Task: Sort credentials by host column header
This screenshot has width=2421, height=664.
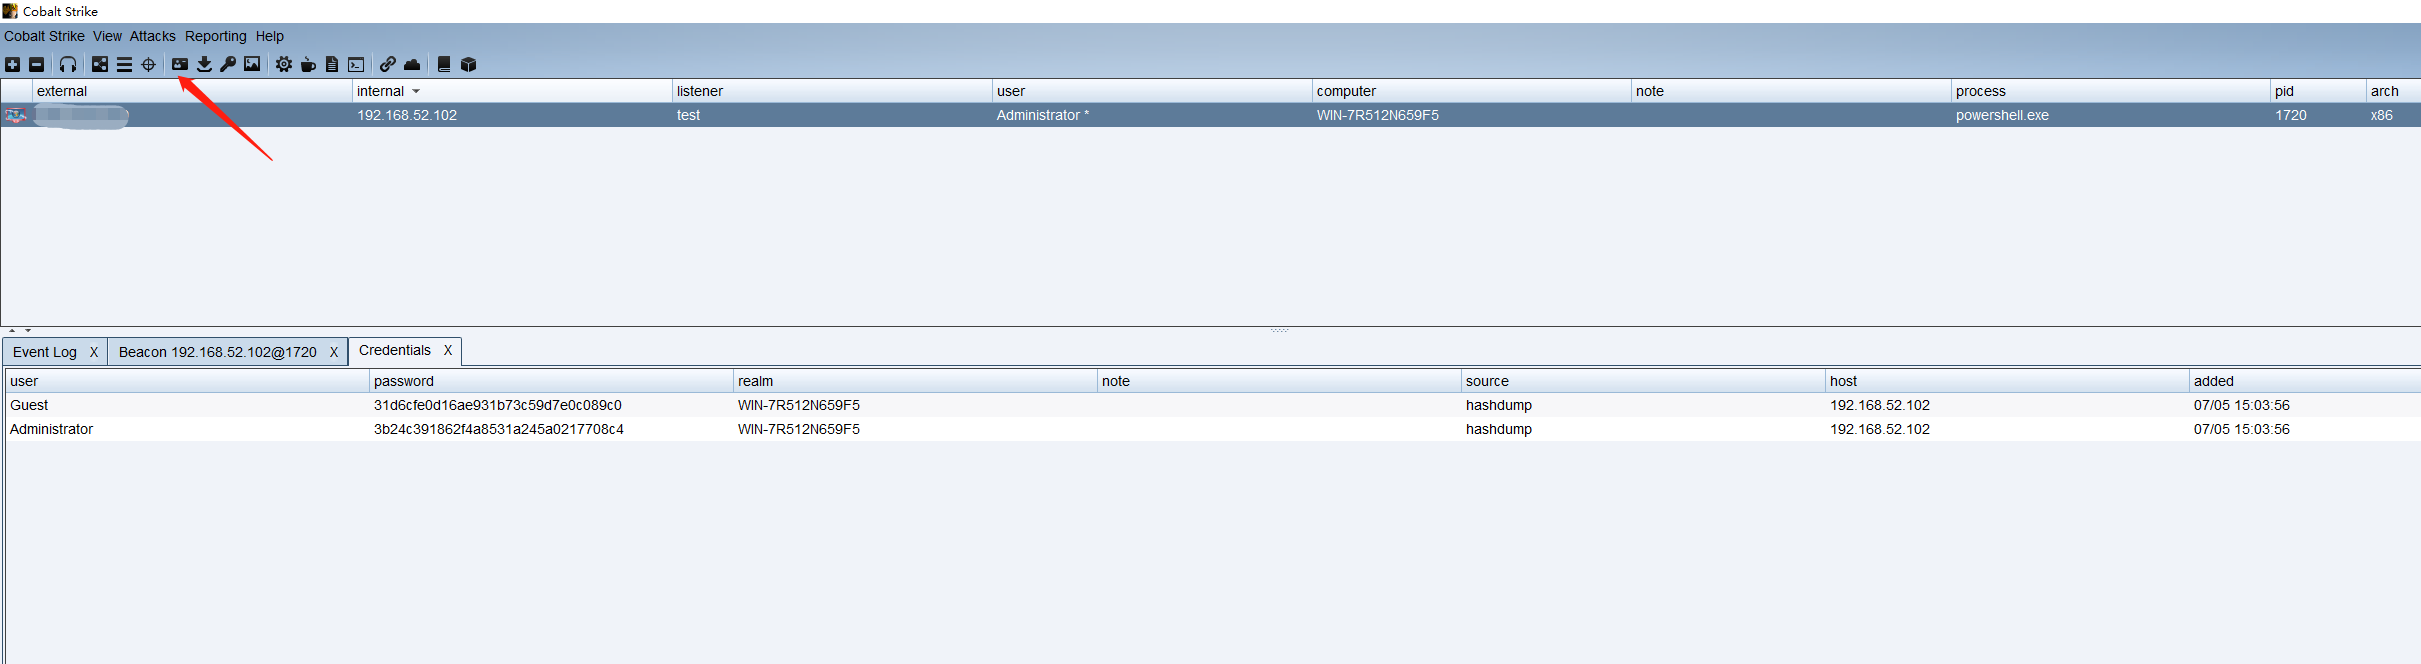Action: pos(2007,381)
